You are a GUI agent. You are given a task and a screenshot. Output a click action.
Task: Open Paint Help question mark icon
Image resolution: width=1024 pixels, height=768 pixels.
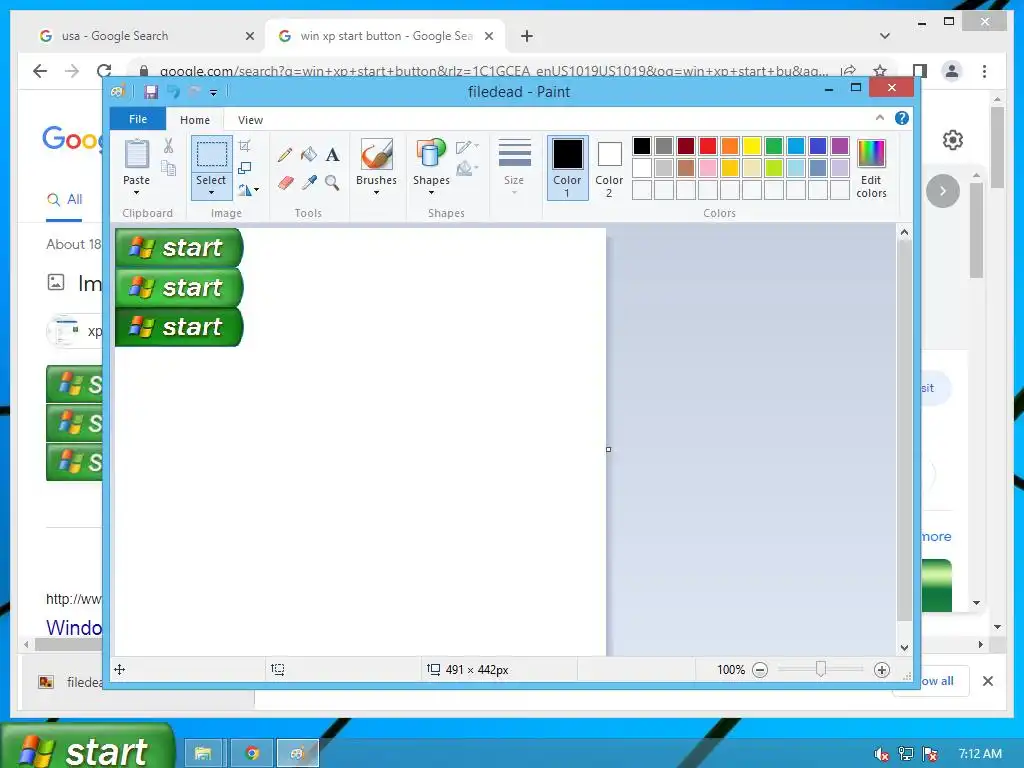point(901,118)
